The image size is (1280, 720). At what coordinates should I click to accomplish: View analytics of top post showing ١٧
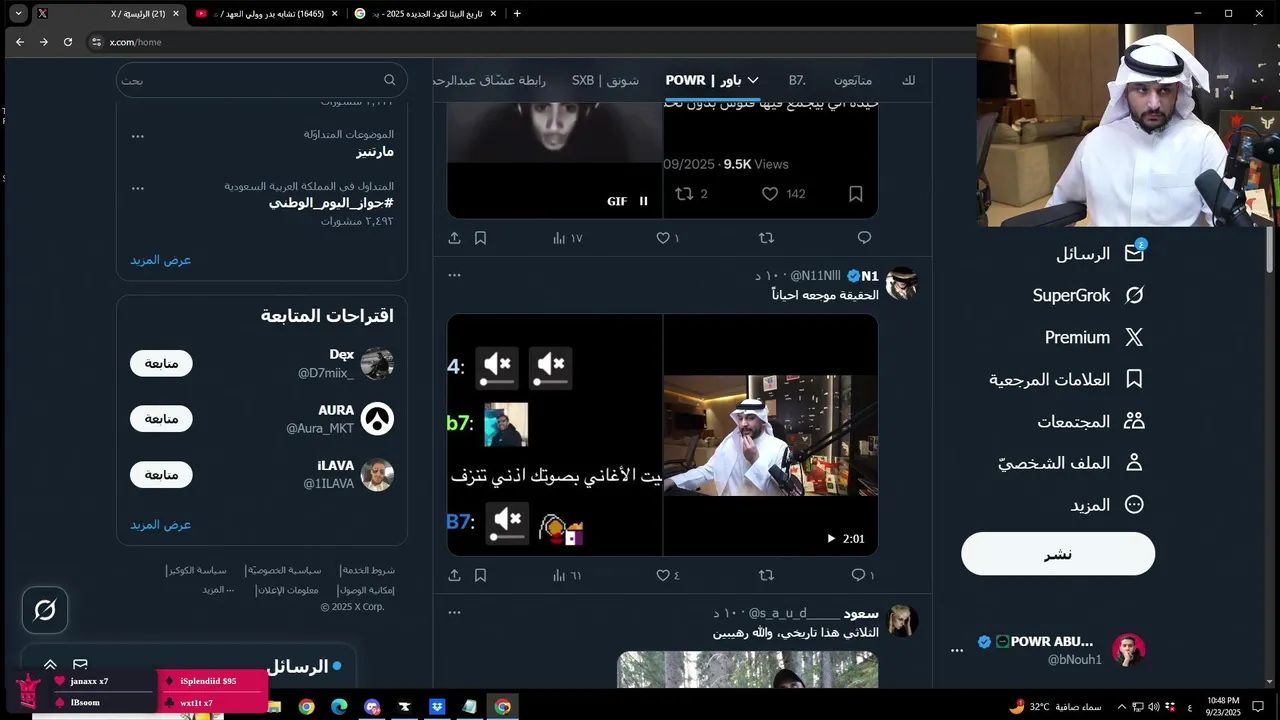pyautogui.click(x=567, y=238)
